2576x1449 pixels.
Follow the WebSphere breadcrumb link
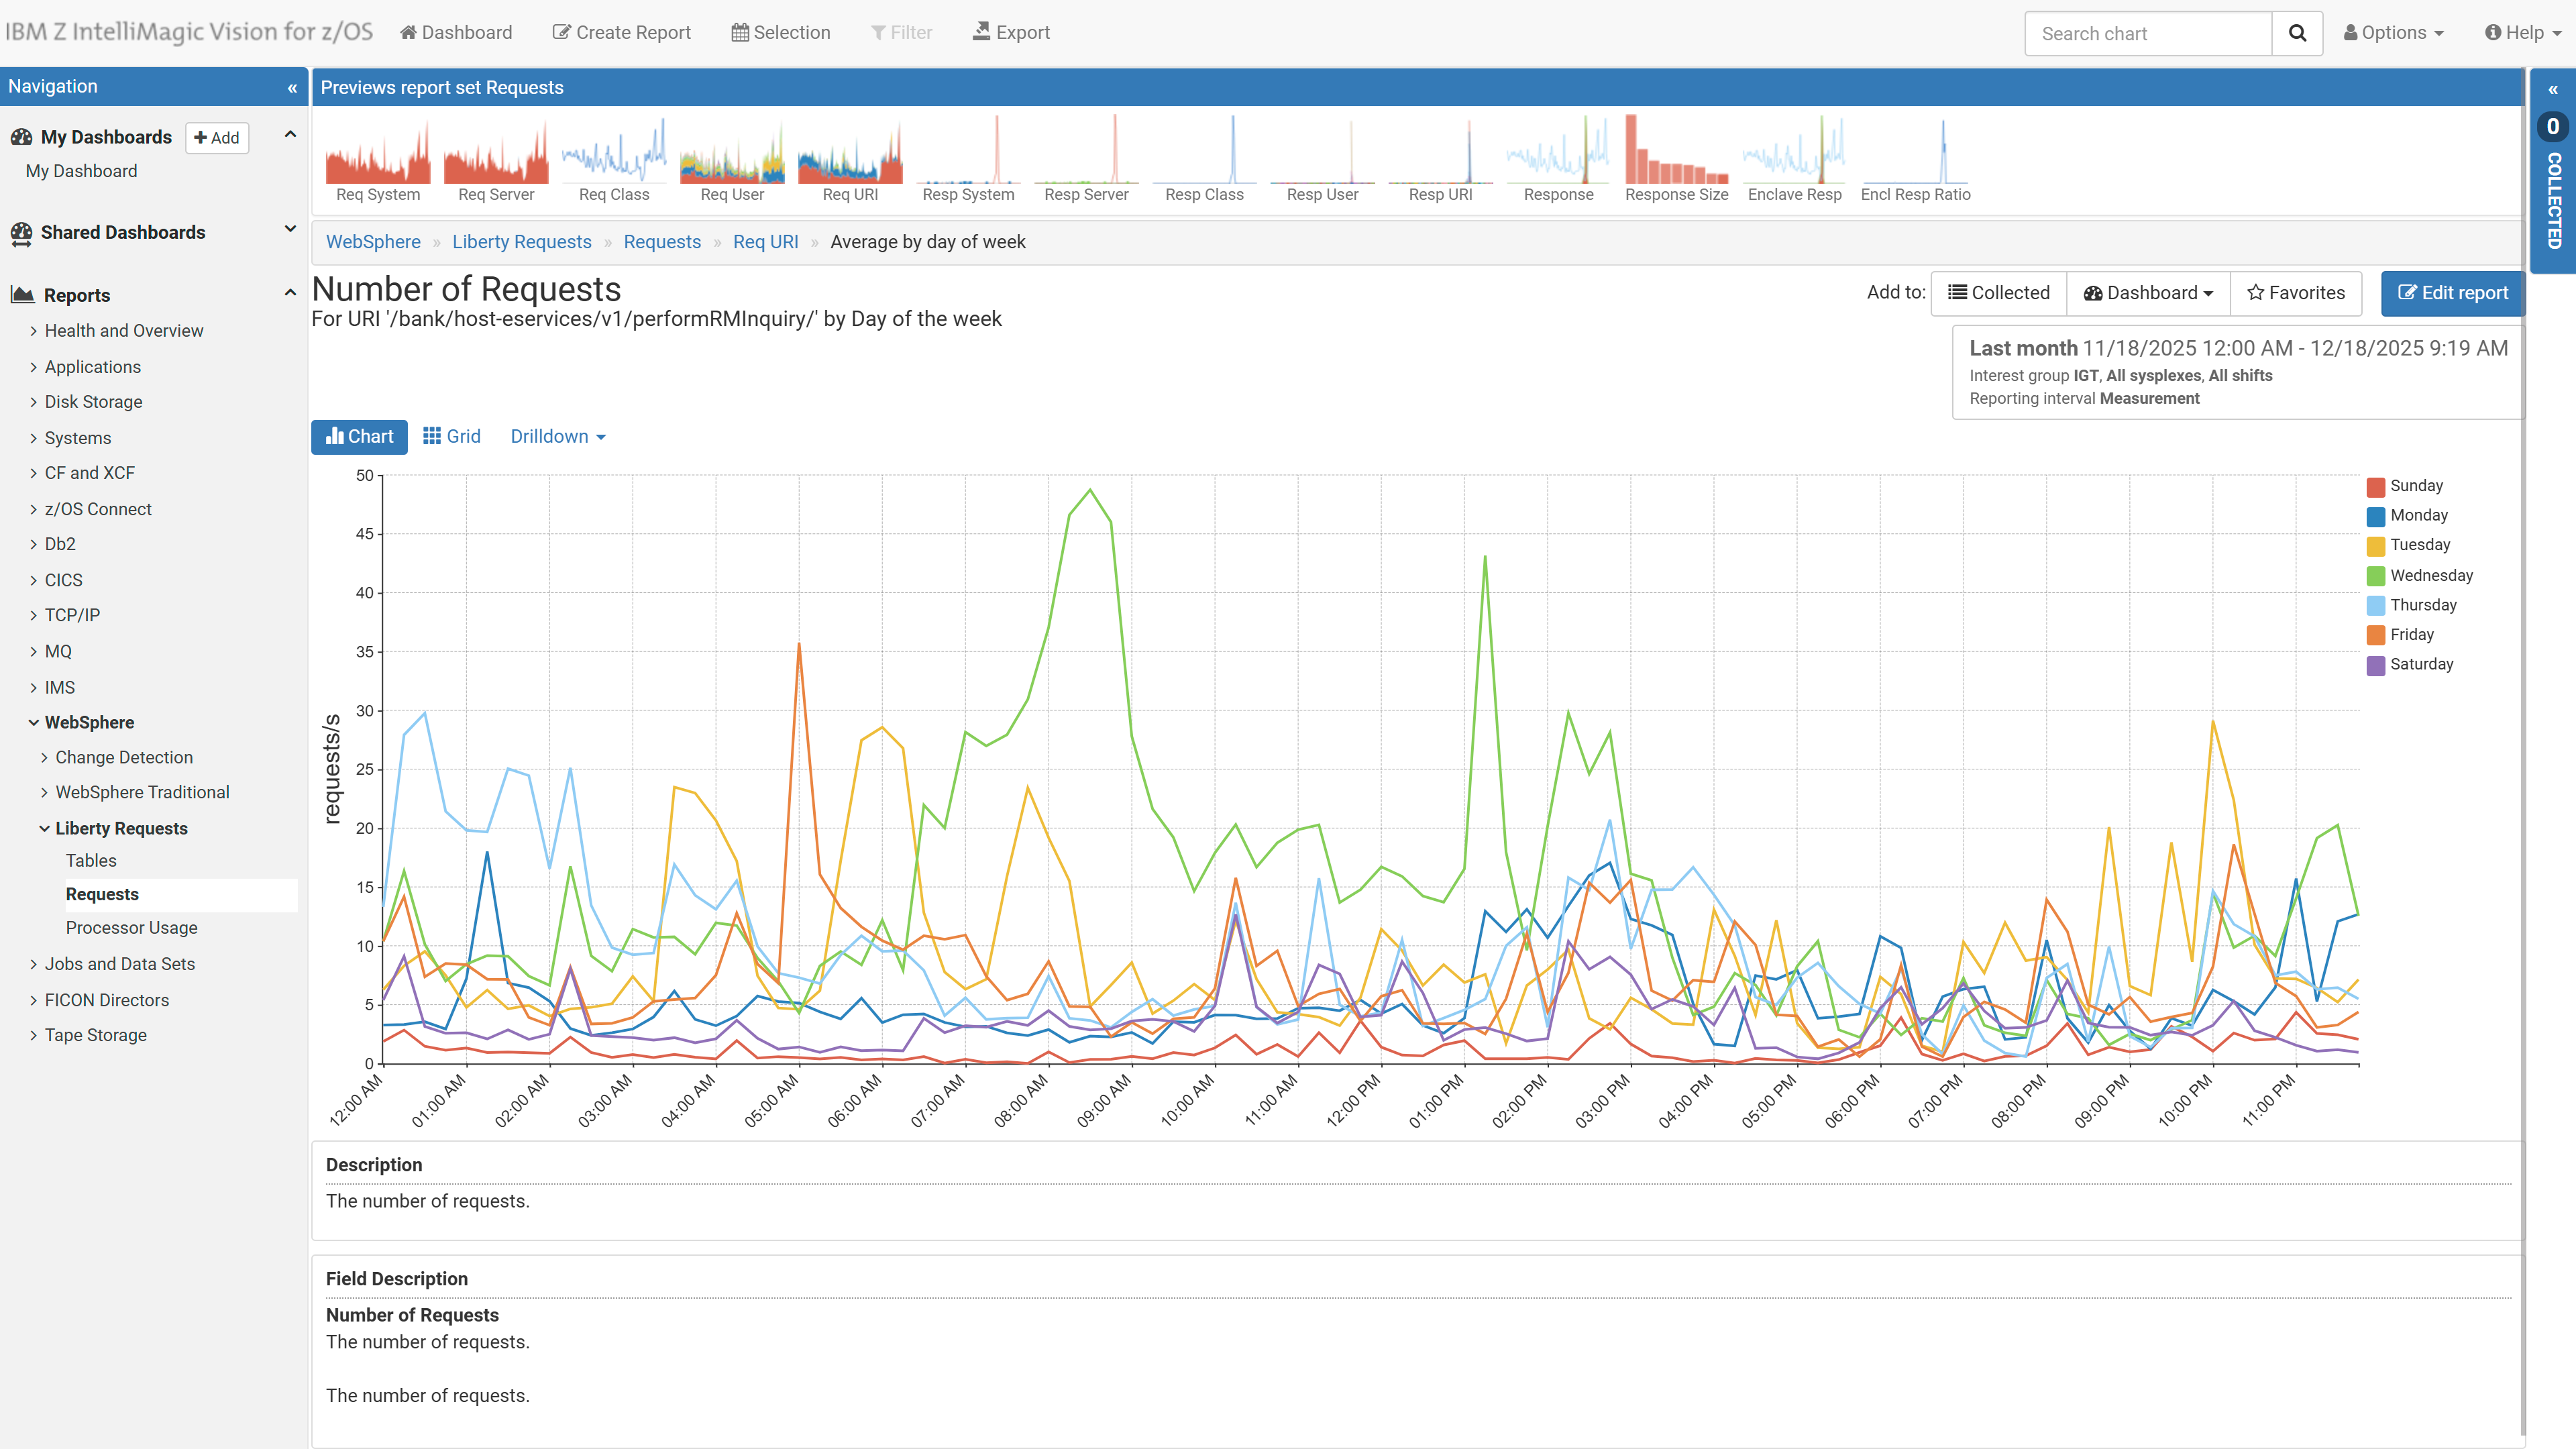(x=373, y=242)
